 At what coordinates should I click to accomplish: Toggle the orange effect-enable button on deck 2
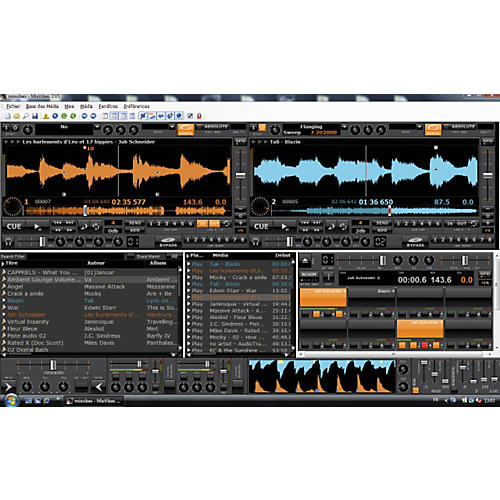(x=263, y=128)
